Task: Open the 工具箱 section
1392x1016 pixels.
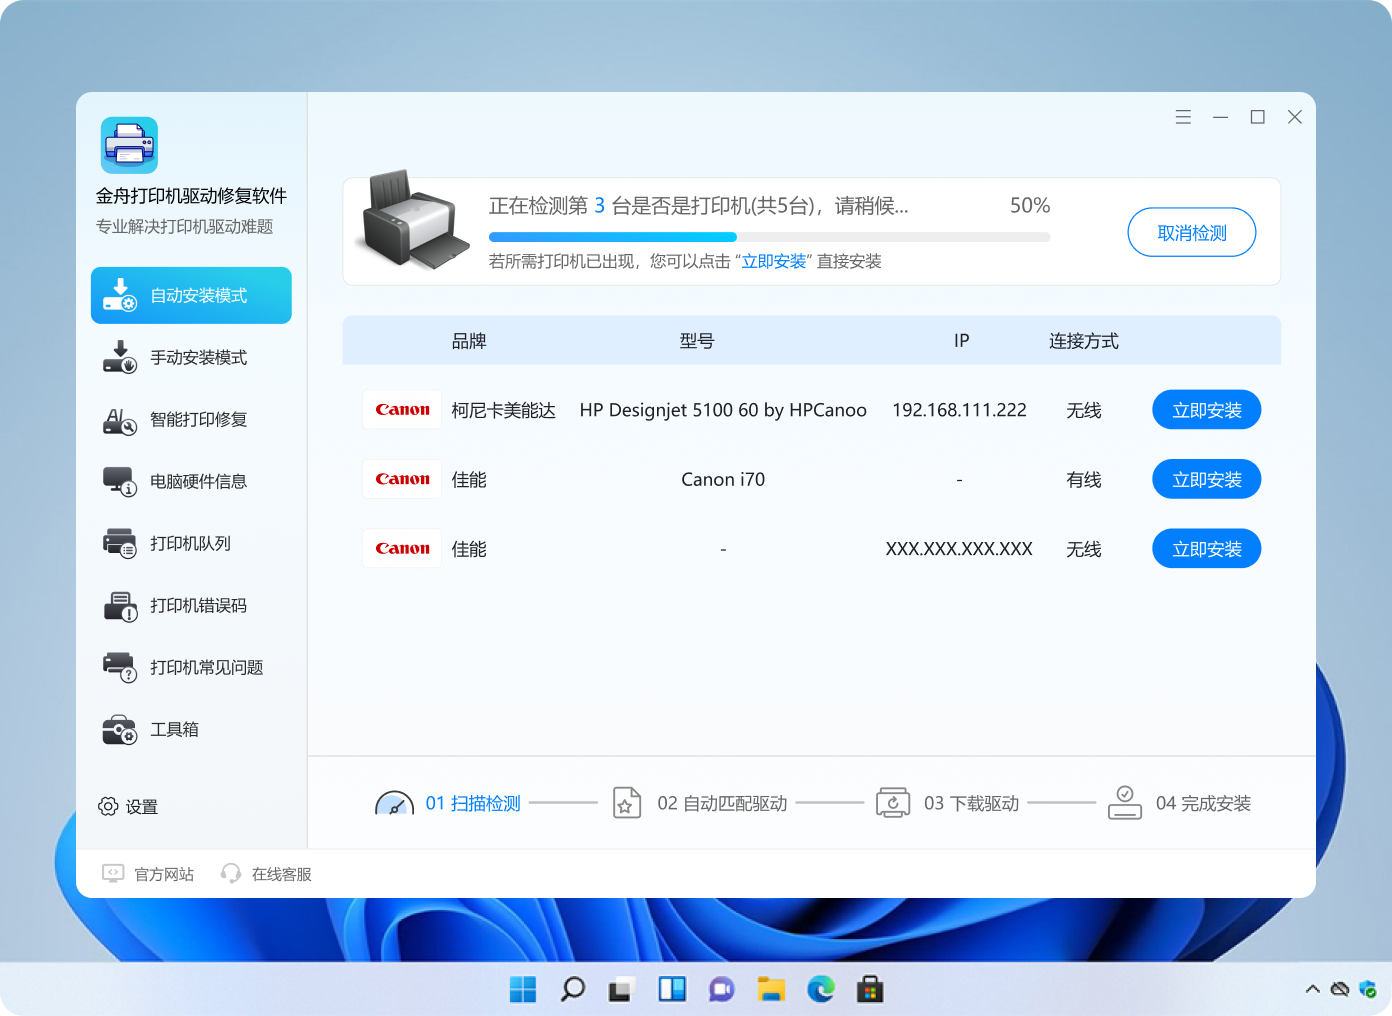Action: 190,729
